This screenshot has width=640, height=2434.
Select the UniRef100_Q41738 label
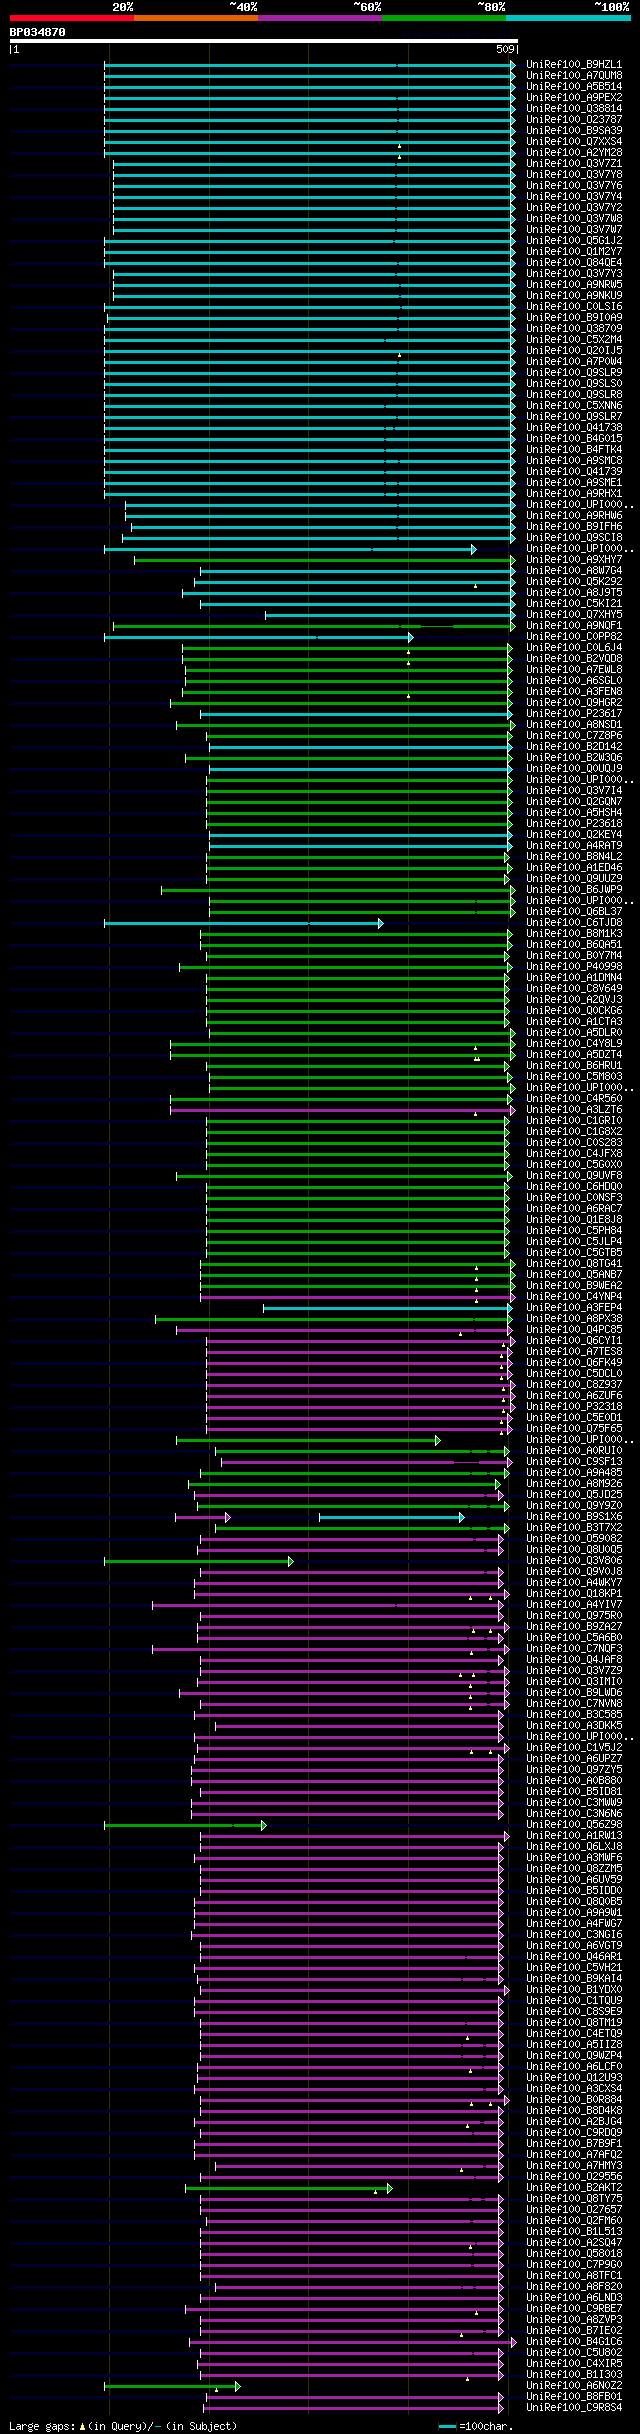574,428
